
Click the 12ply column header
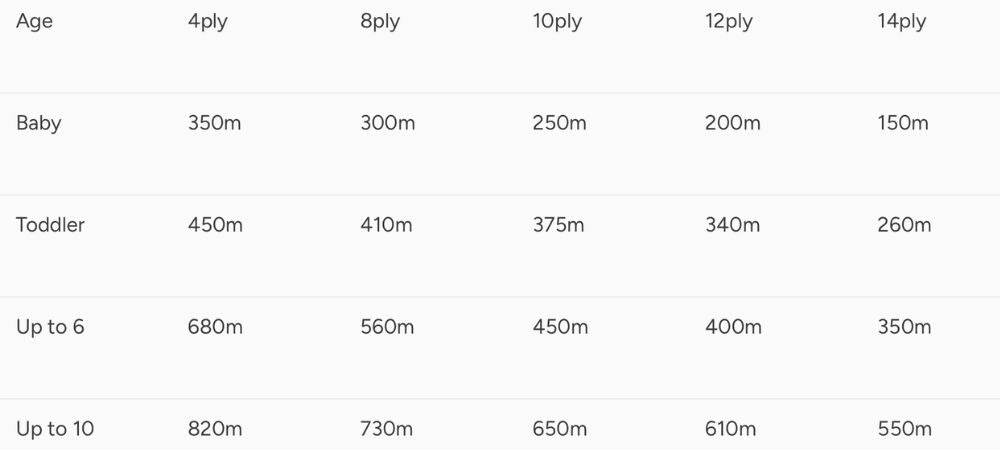click(x=730, y=22)
